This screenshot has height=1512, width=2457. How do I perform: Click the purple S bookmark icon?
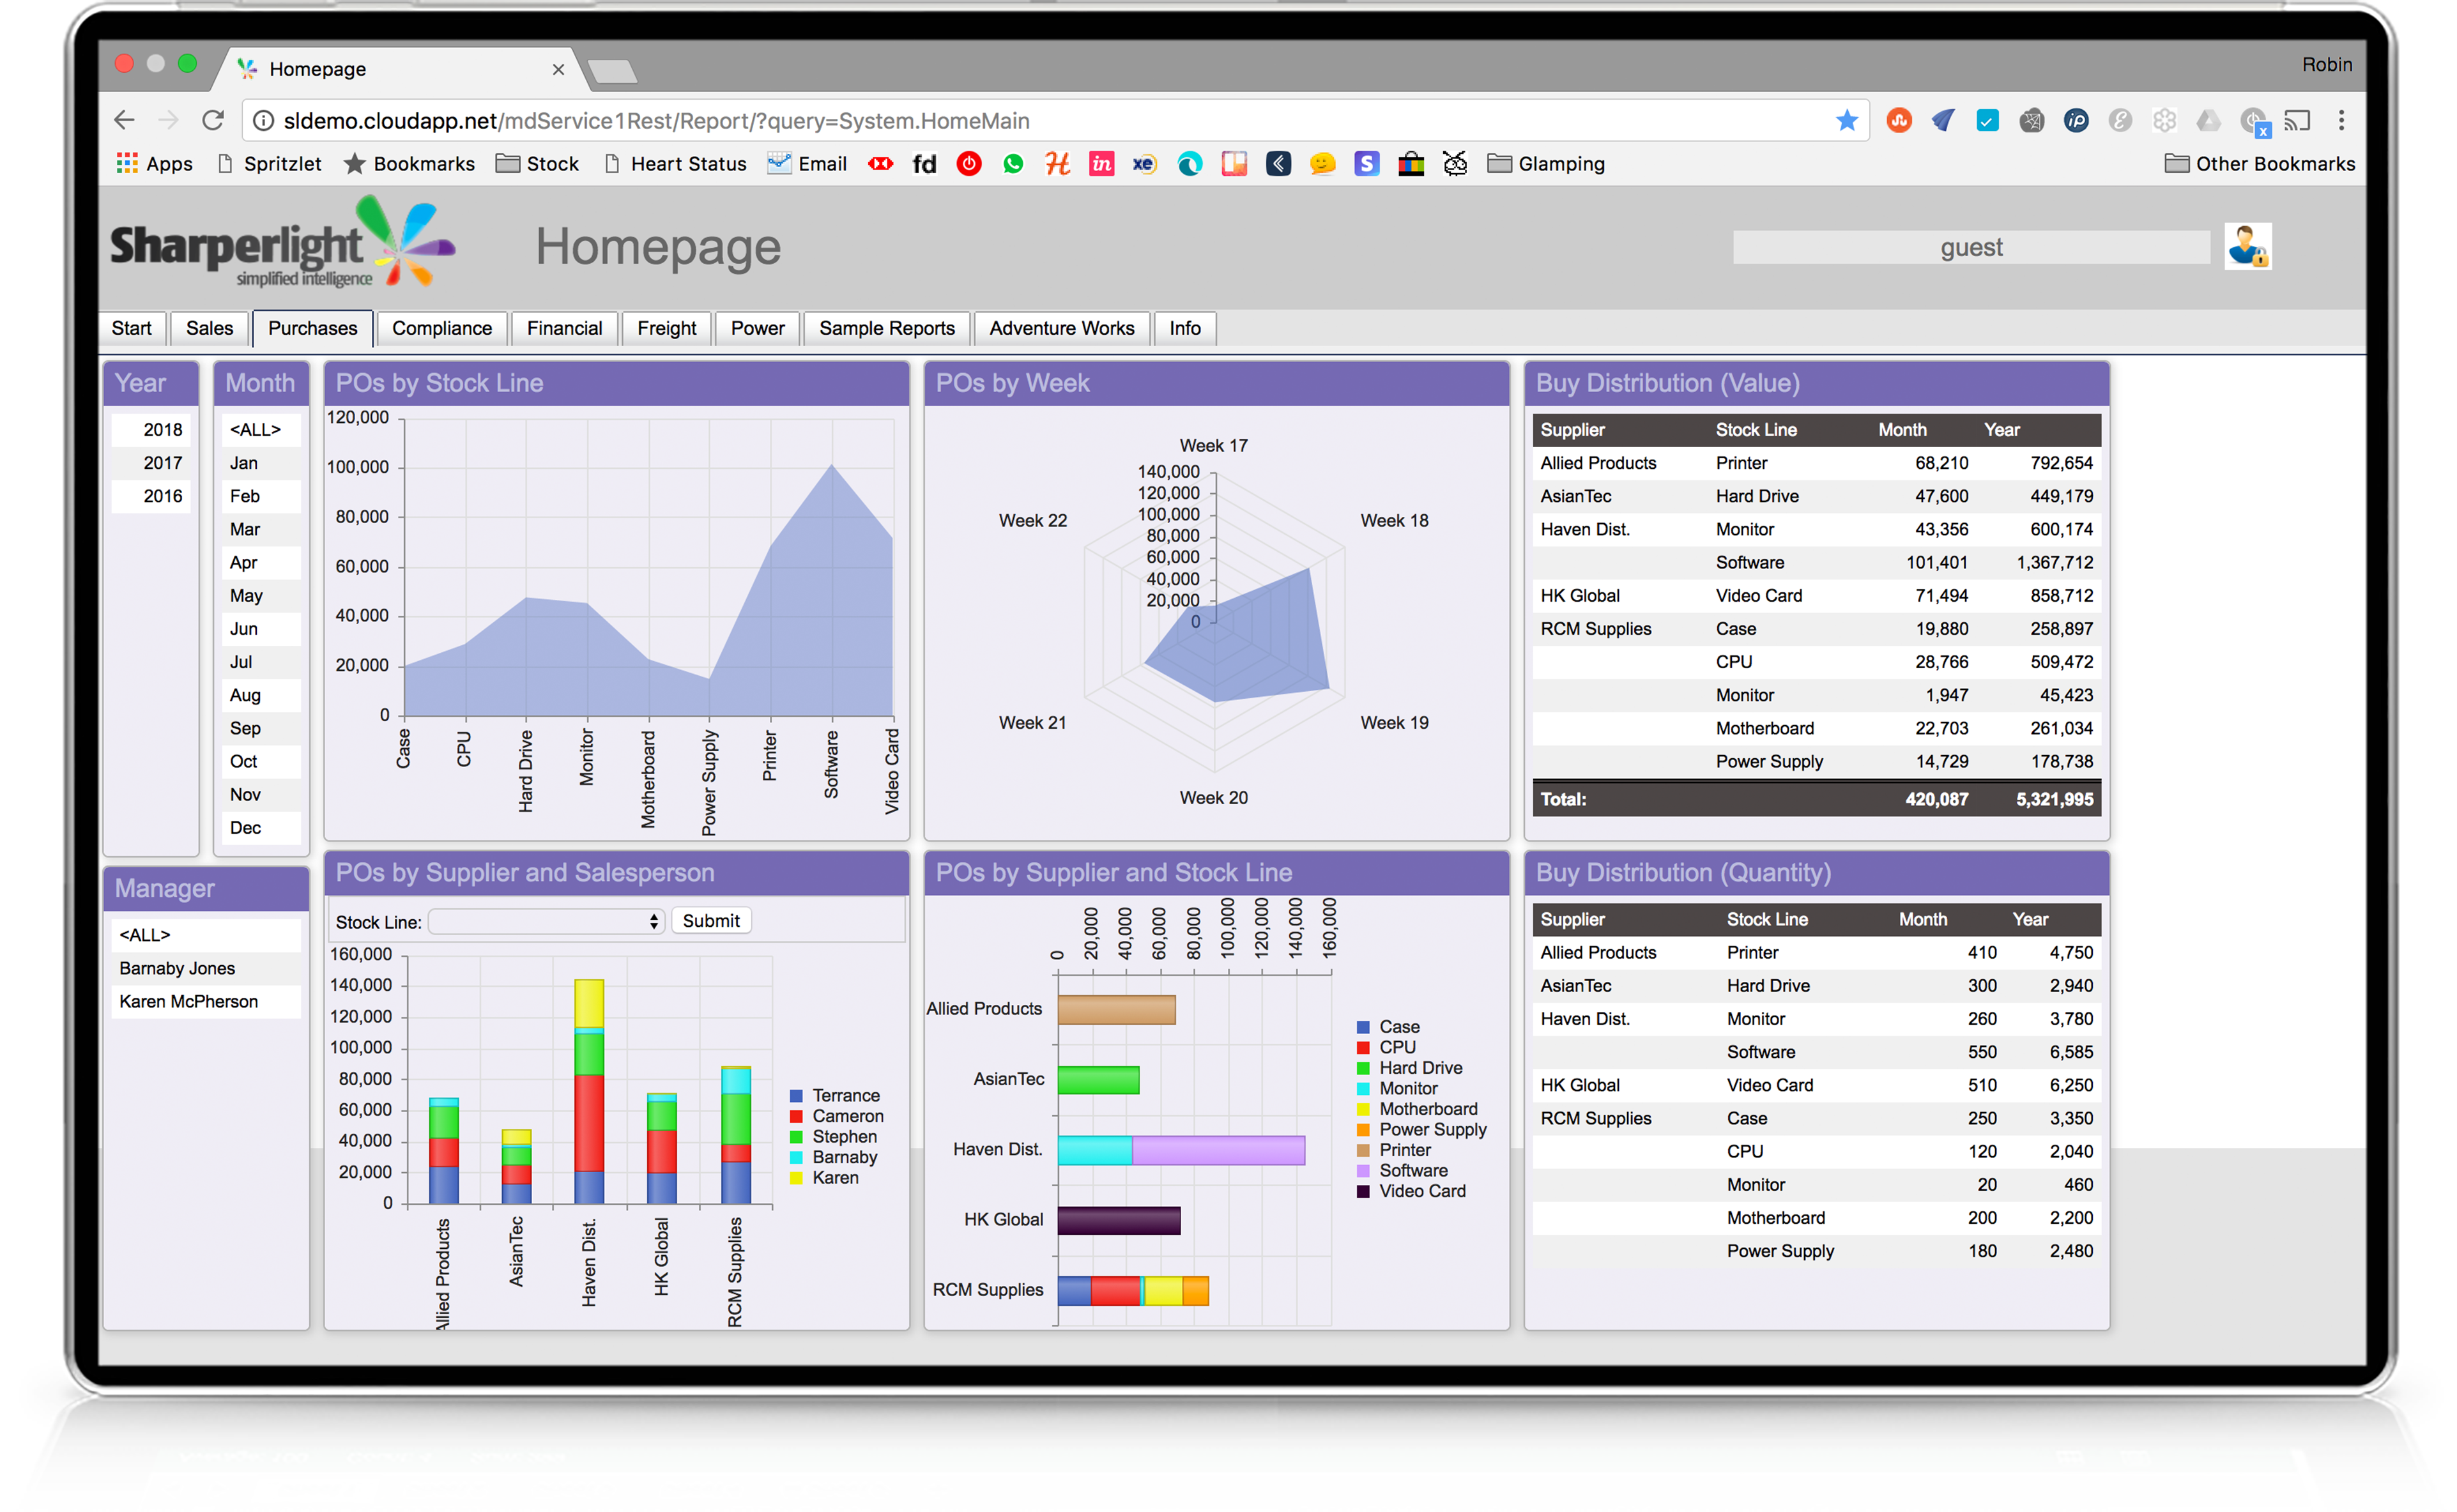(1366, 164)
